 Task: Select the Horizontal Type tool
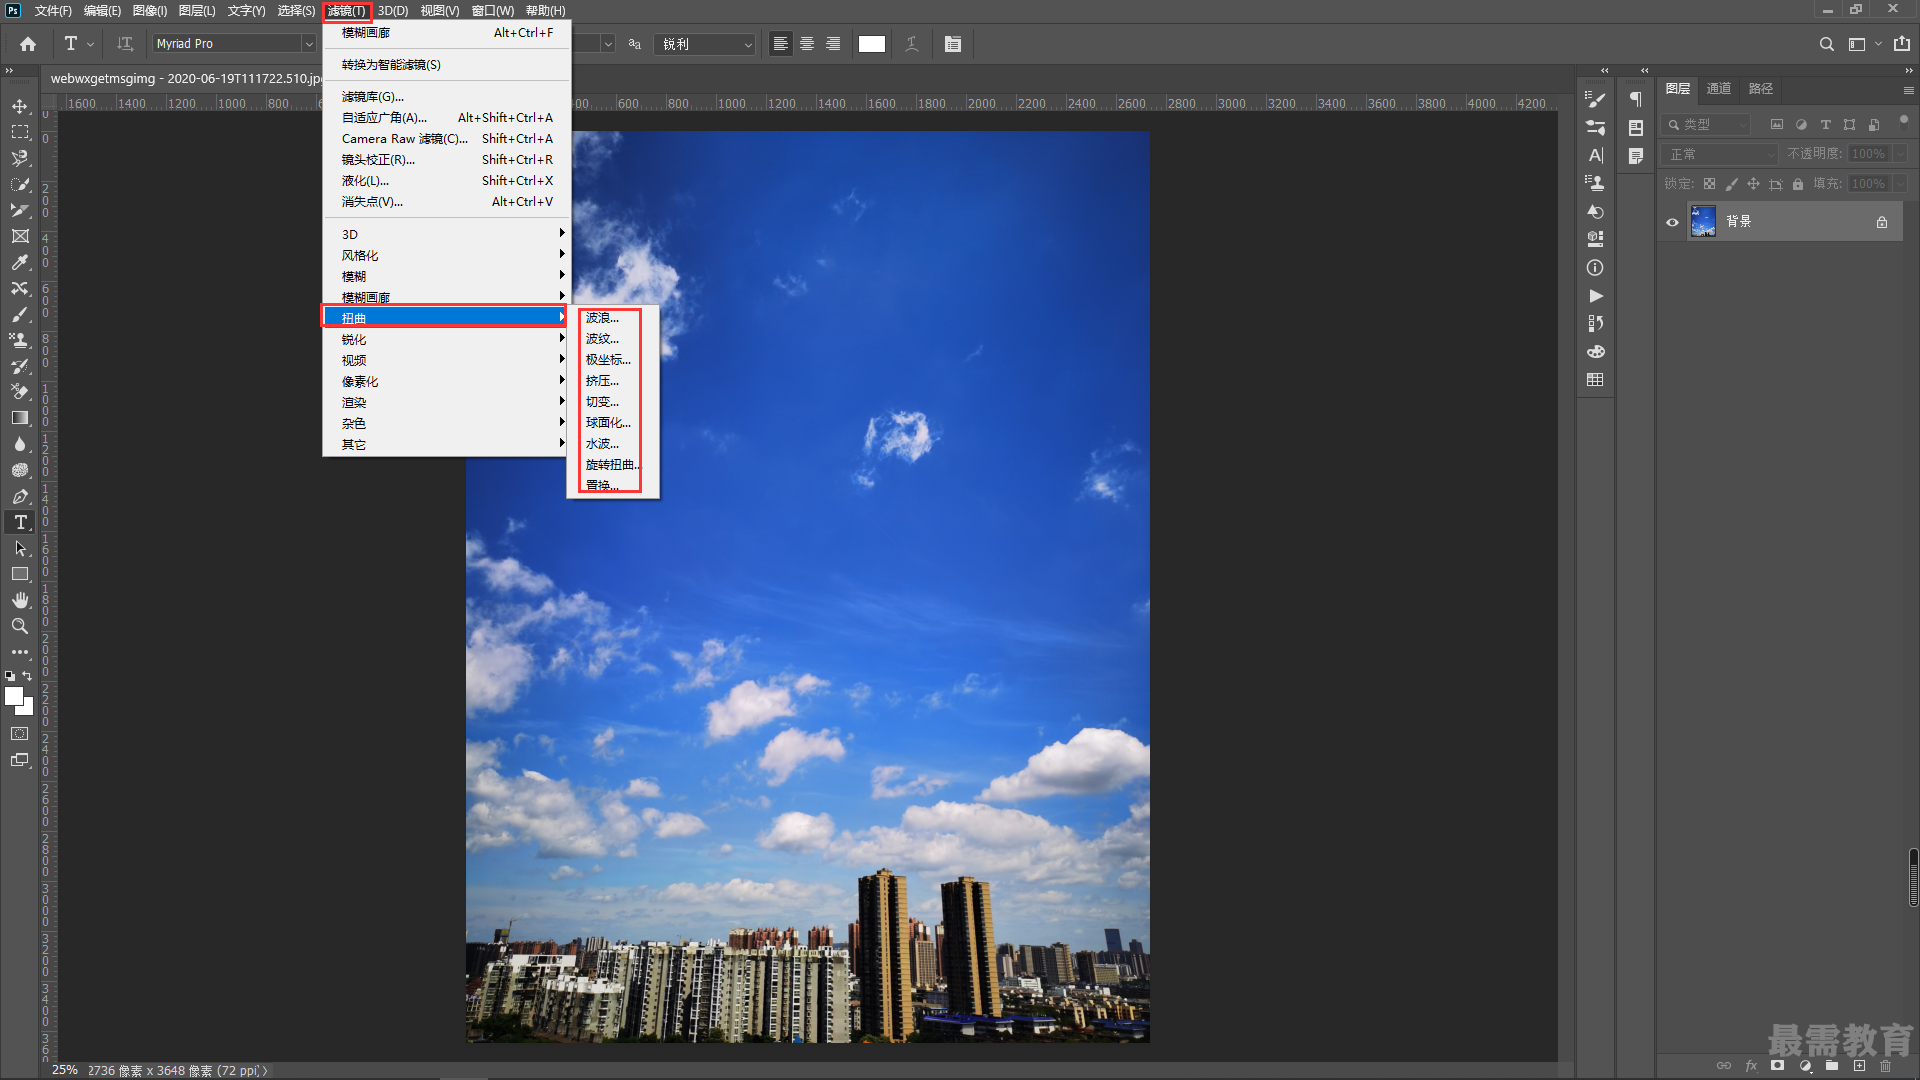tap(20, 522)
